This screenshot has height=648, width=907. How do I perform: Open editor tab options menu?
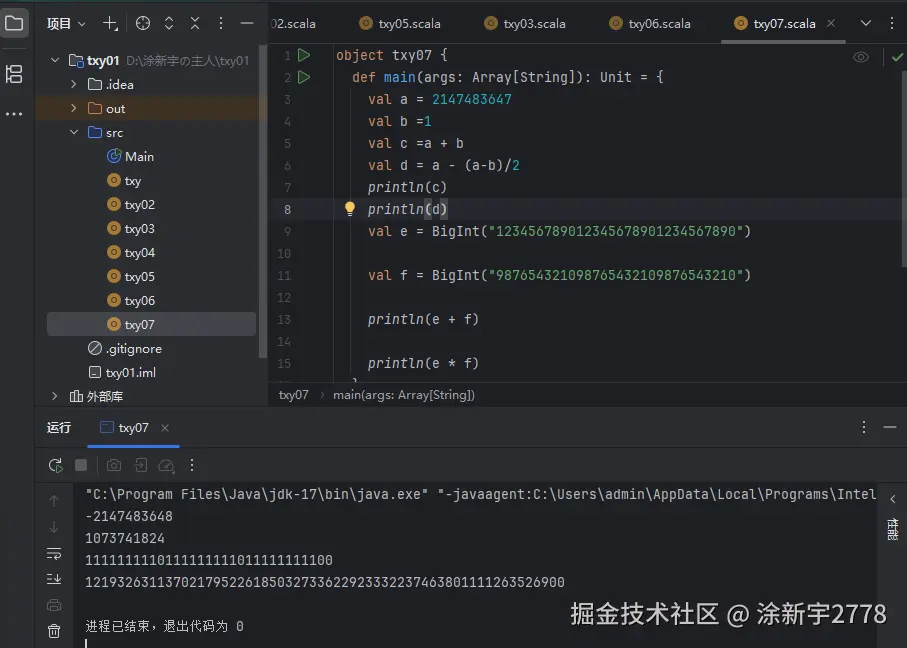891,23
